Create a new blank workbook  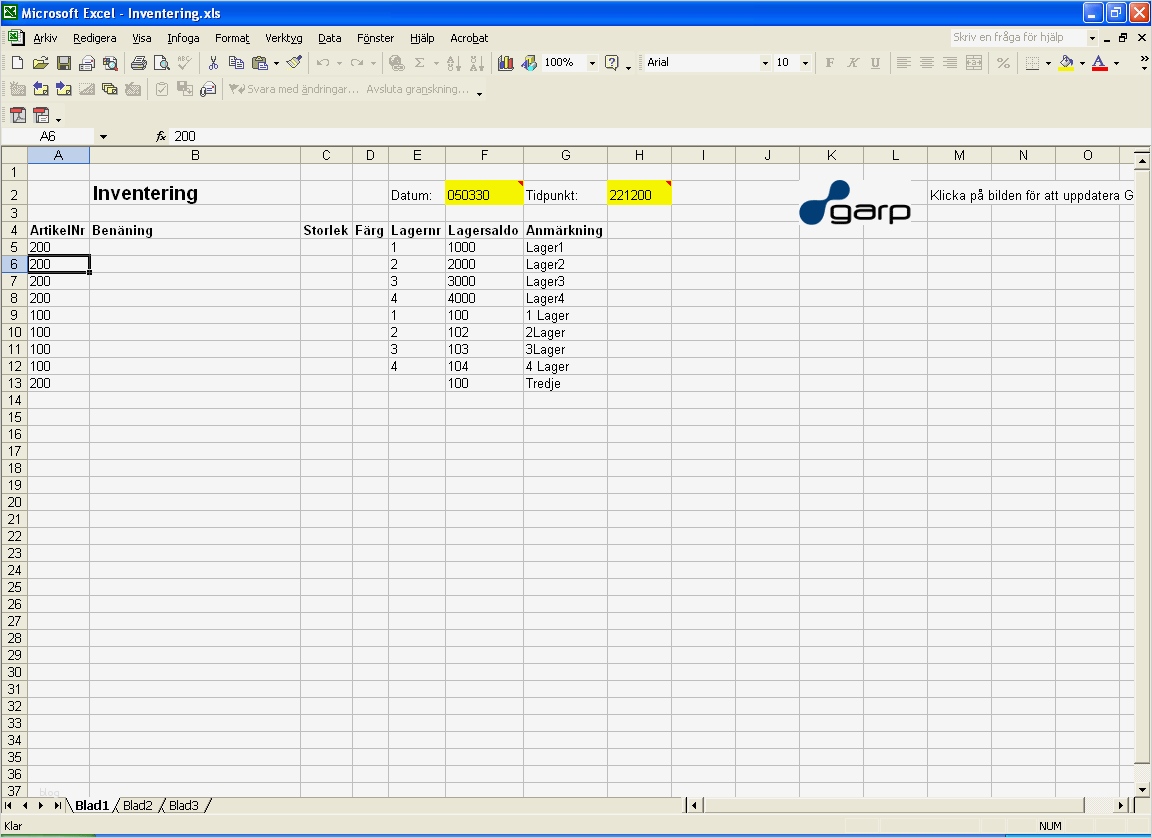point(18,63)
